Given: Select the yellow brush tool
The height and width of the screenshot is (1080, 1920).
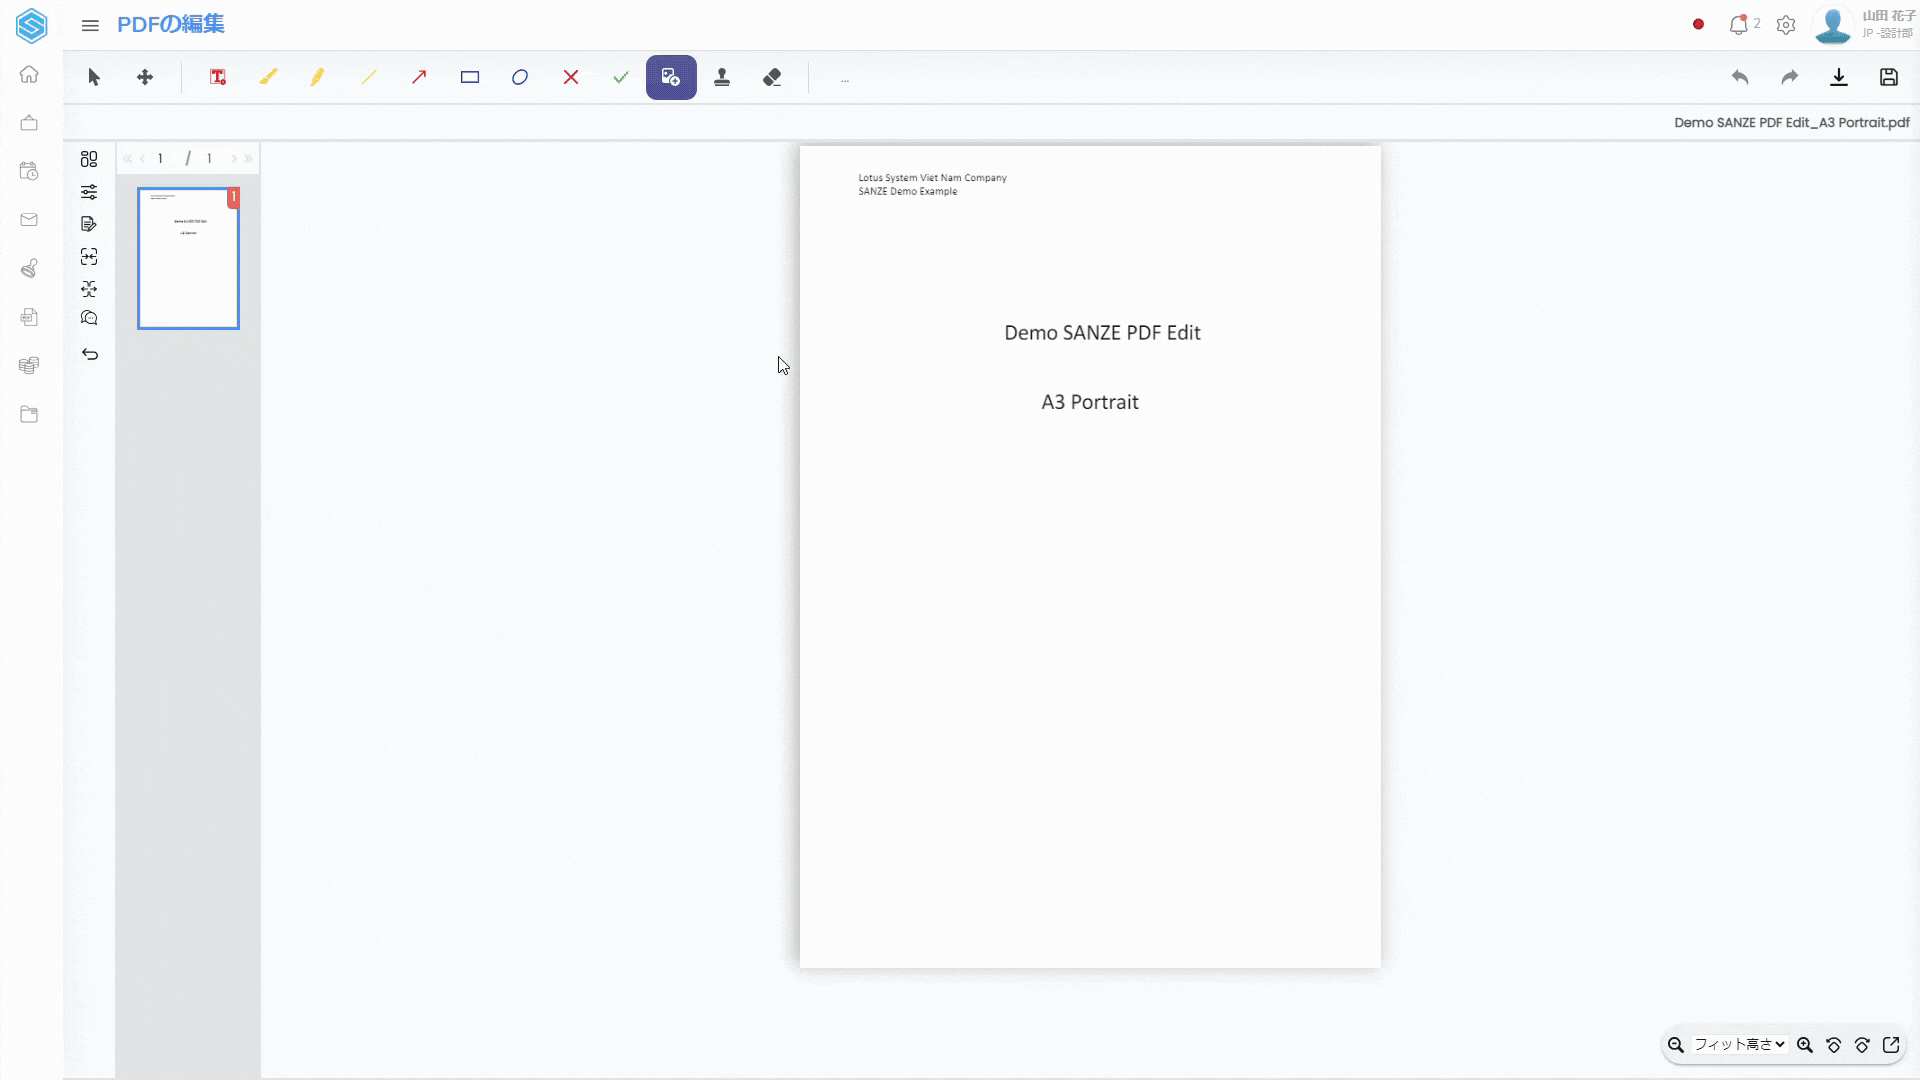Looking at the screenshot, I should pos(268,77).
